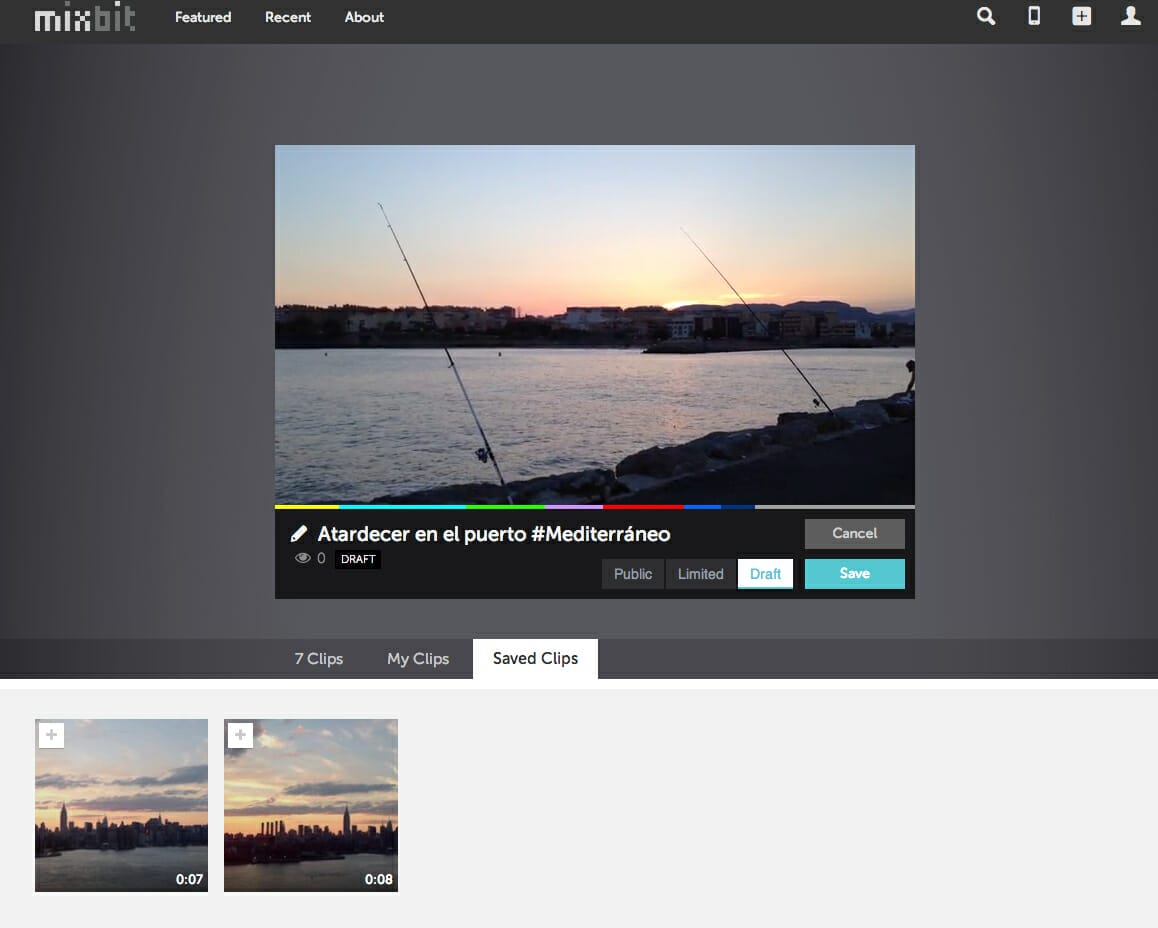Click the mobile app icon
The height and width of the screenshot is (928, 1158).
coord(1034,16)
